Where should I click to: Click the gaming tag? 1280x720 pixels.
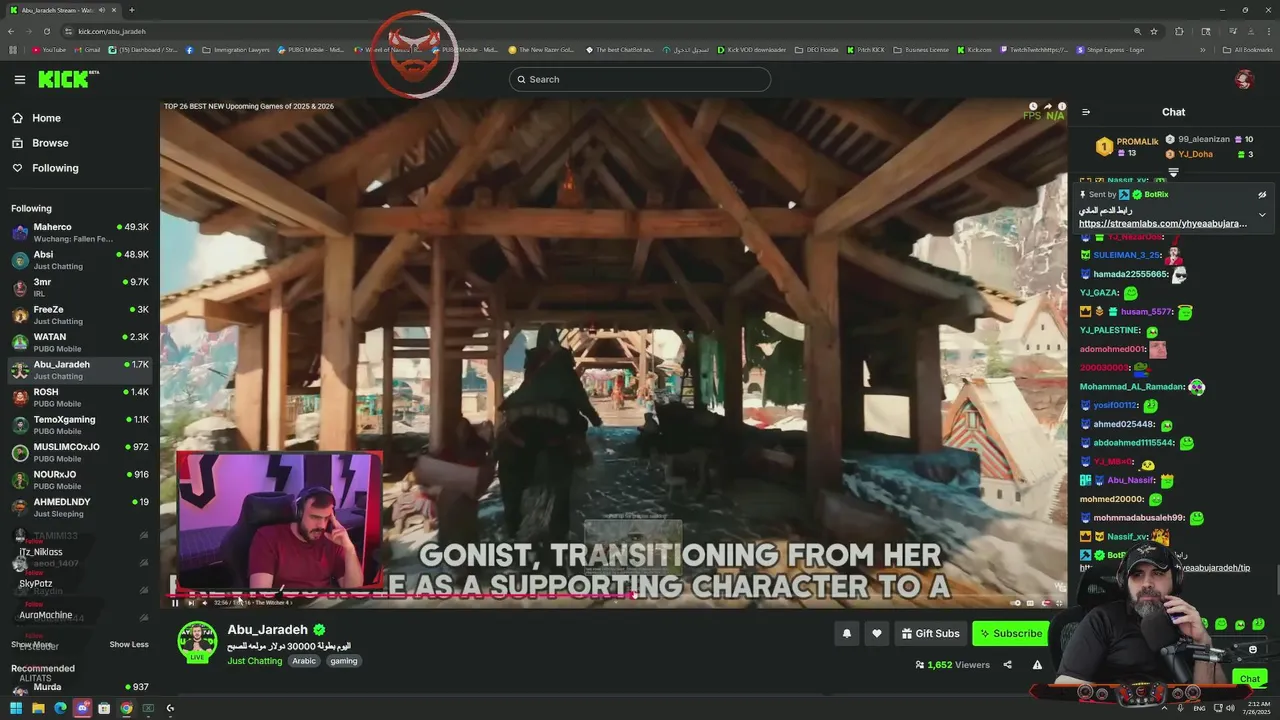tap(343, 661)
